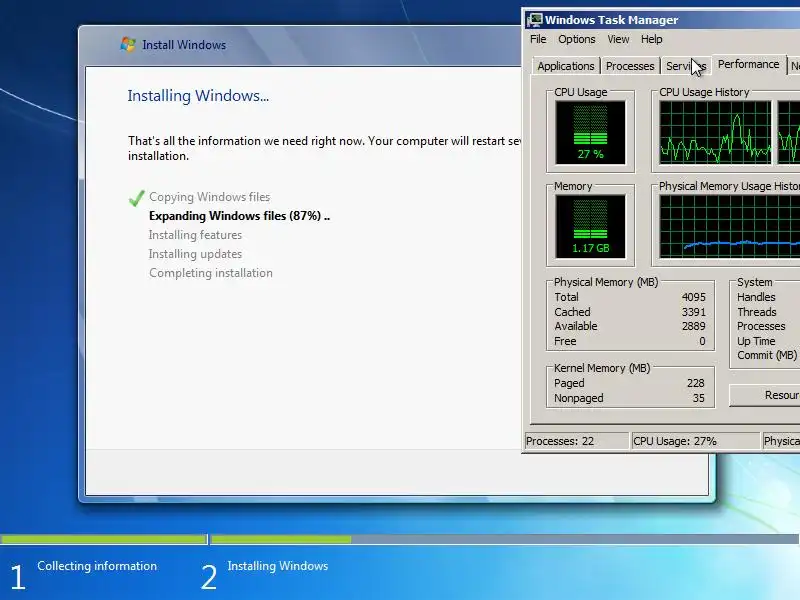Click the Physical Memory Total value 4095
Viewport: 800px width, 600px height.
tap(693, 297)
